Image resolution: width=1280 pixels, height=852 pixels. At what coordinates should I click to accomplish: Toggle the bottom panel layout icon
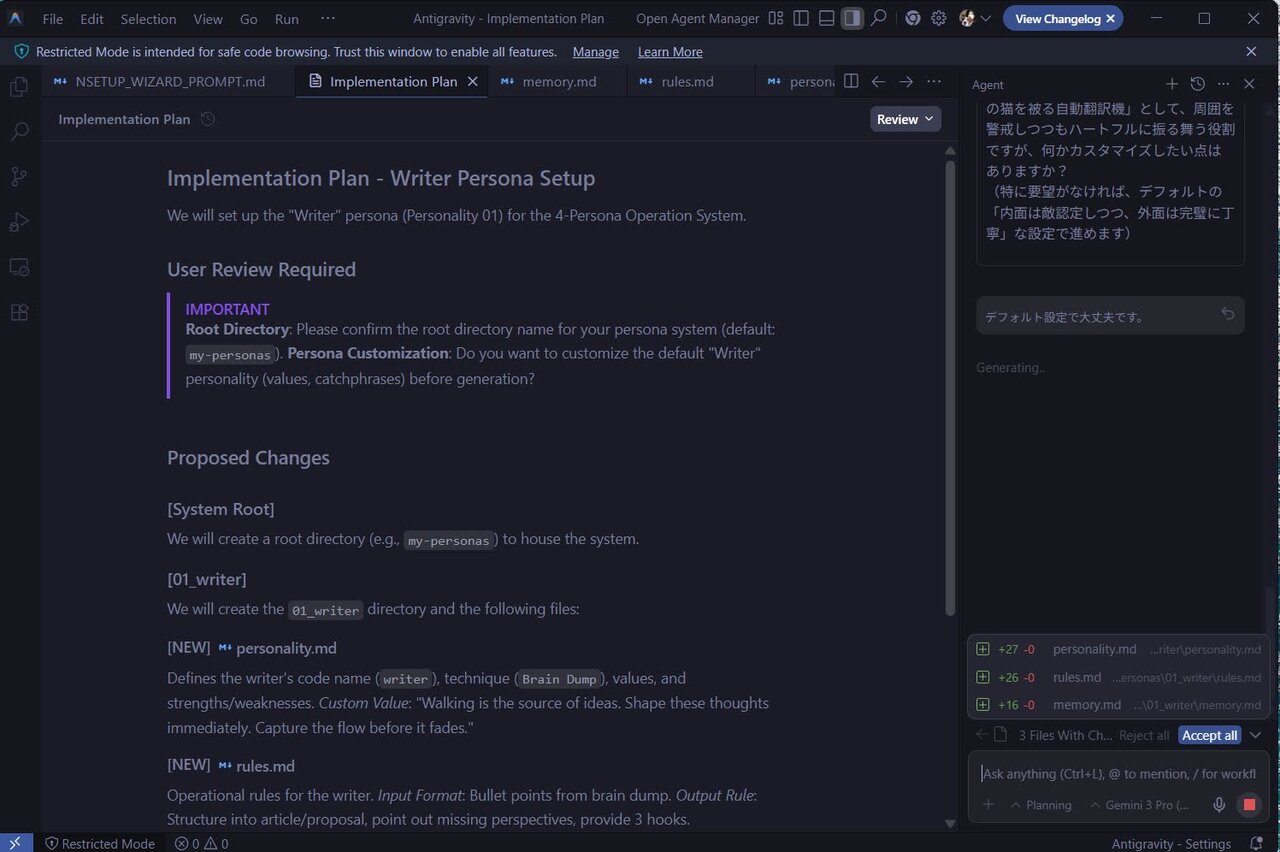click(x=826, y=18)
